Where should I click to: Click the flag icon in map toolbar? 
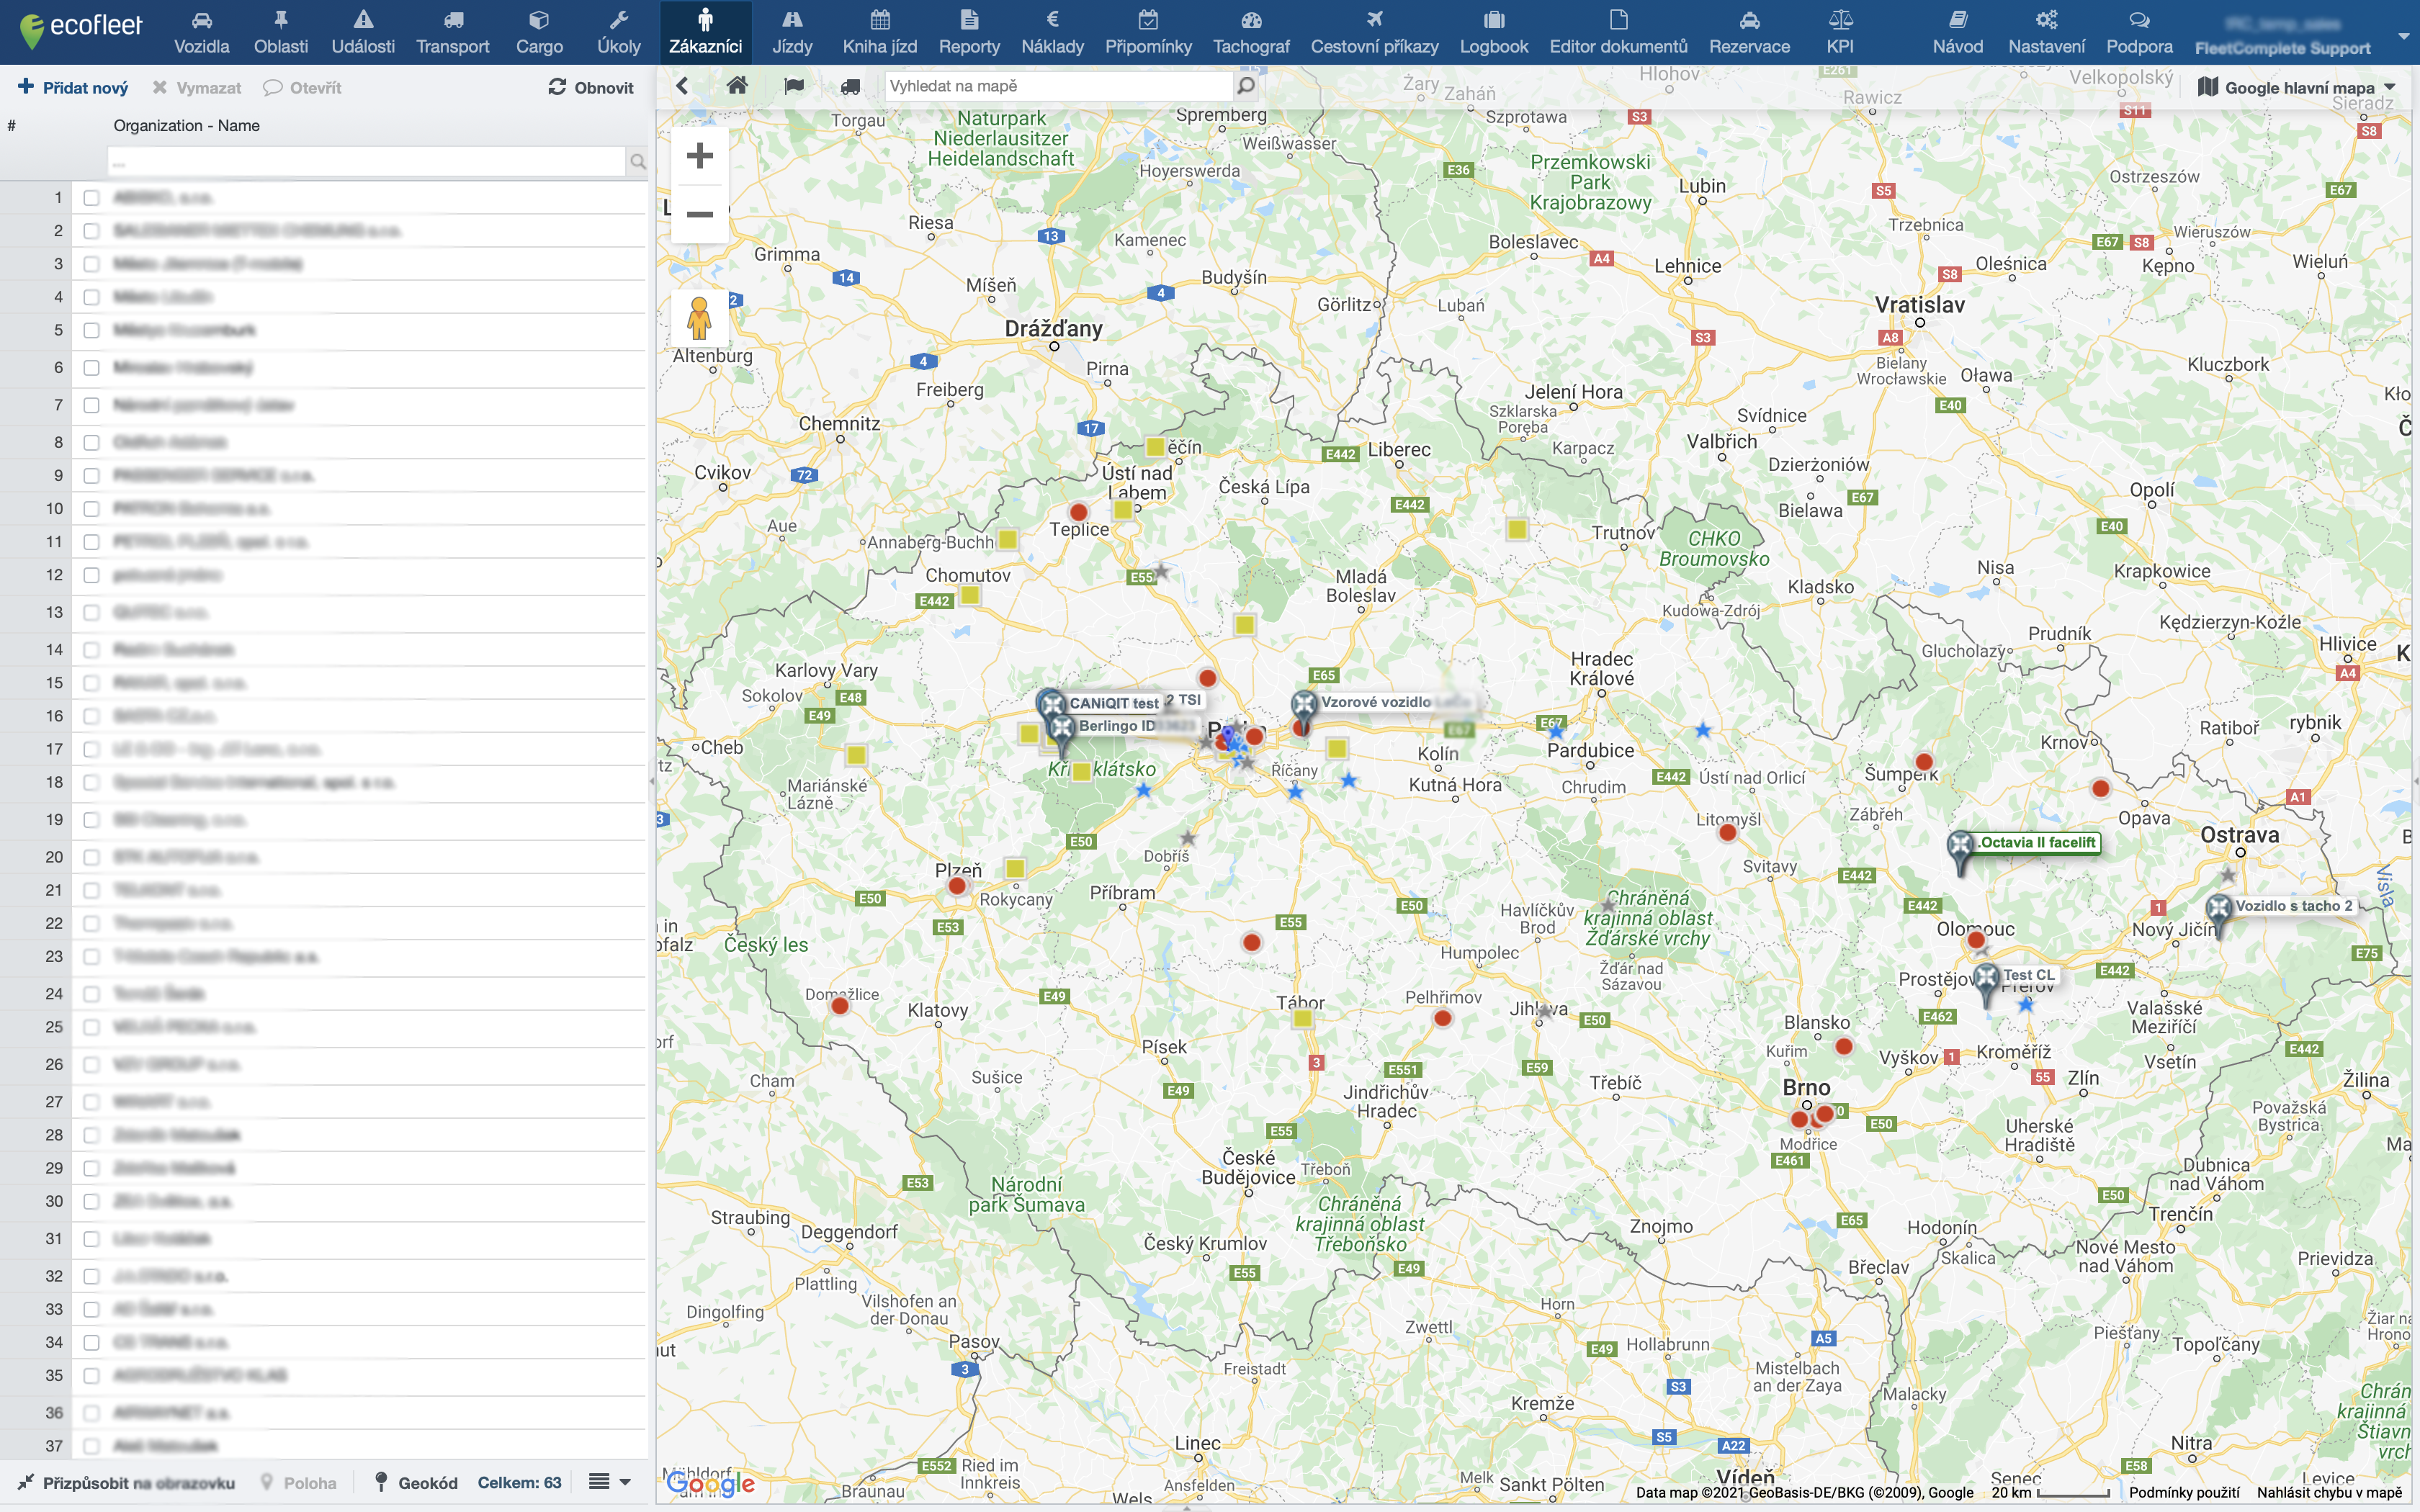coord(794,86)
